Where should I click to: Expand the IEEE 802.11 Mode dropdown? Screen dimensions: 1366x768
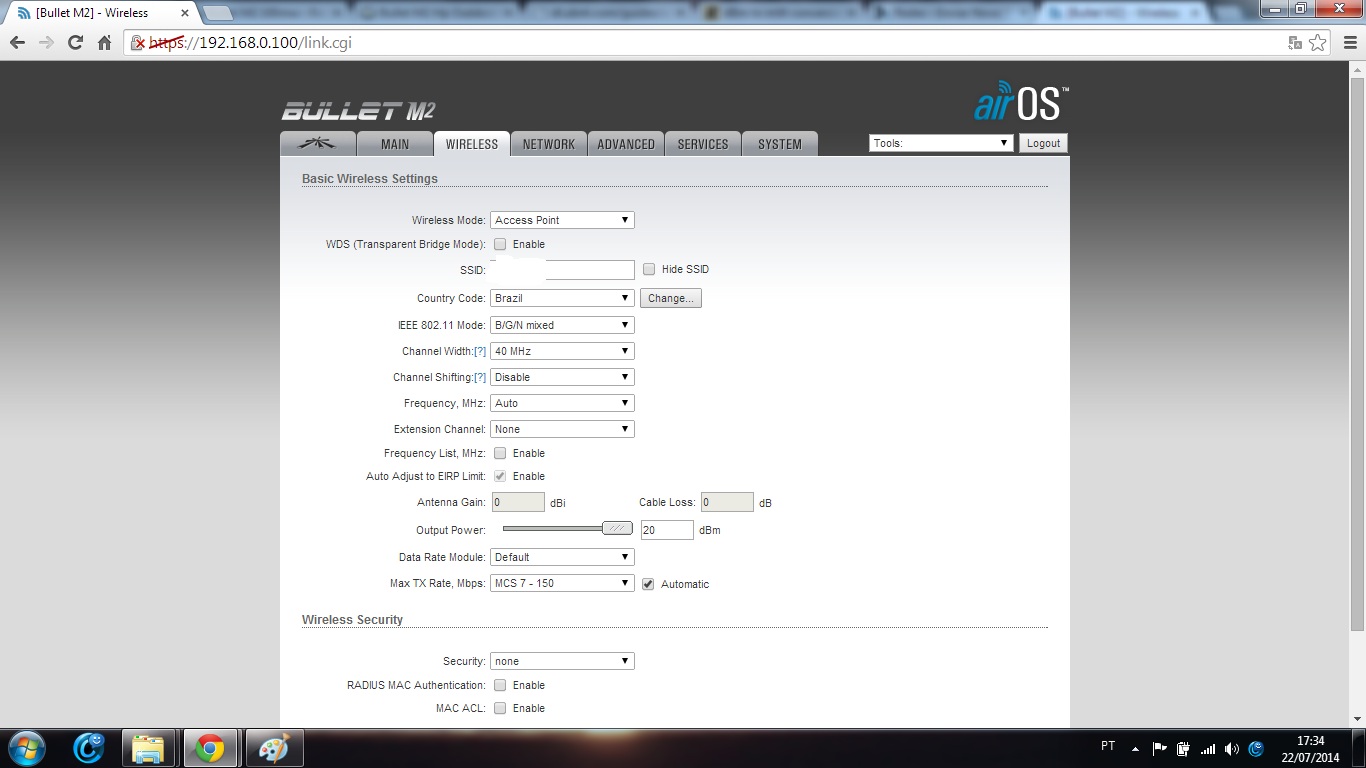coord(562,325)
